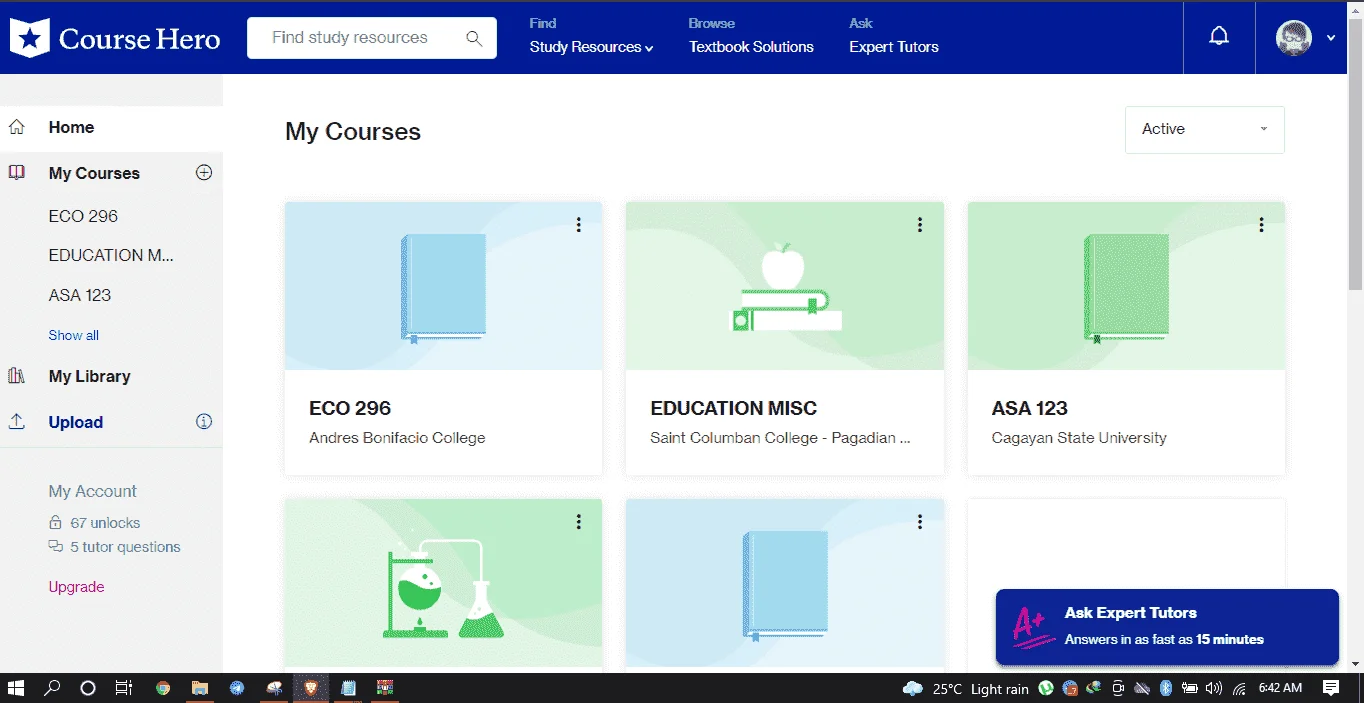Open options on the second-row blue book card
The height and width of the screenshot is (703, 1364).
(x=920, y=521)
